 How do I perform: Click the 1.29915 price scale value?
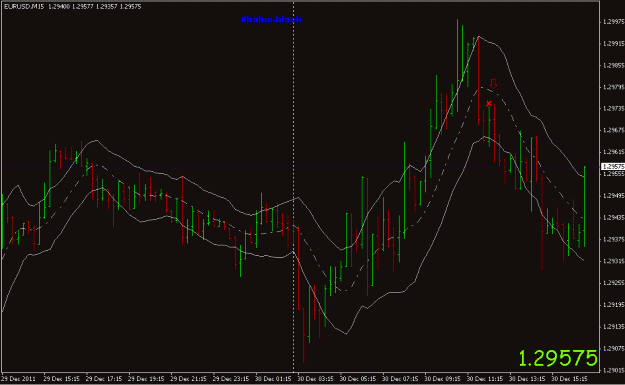pos(614,44)
